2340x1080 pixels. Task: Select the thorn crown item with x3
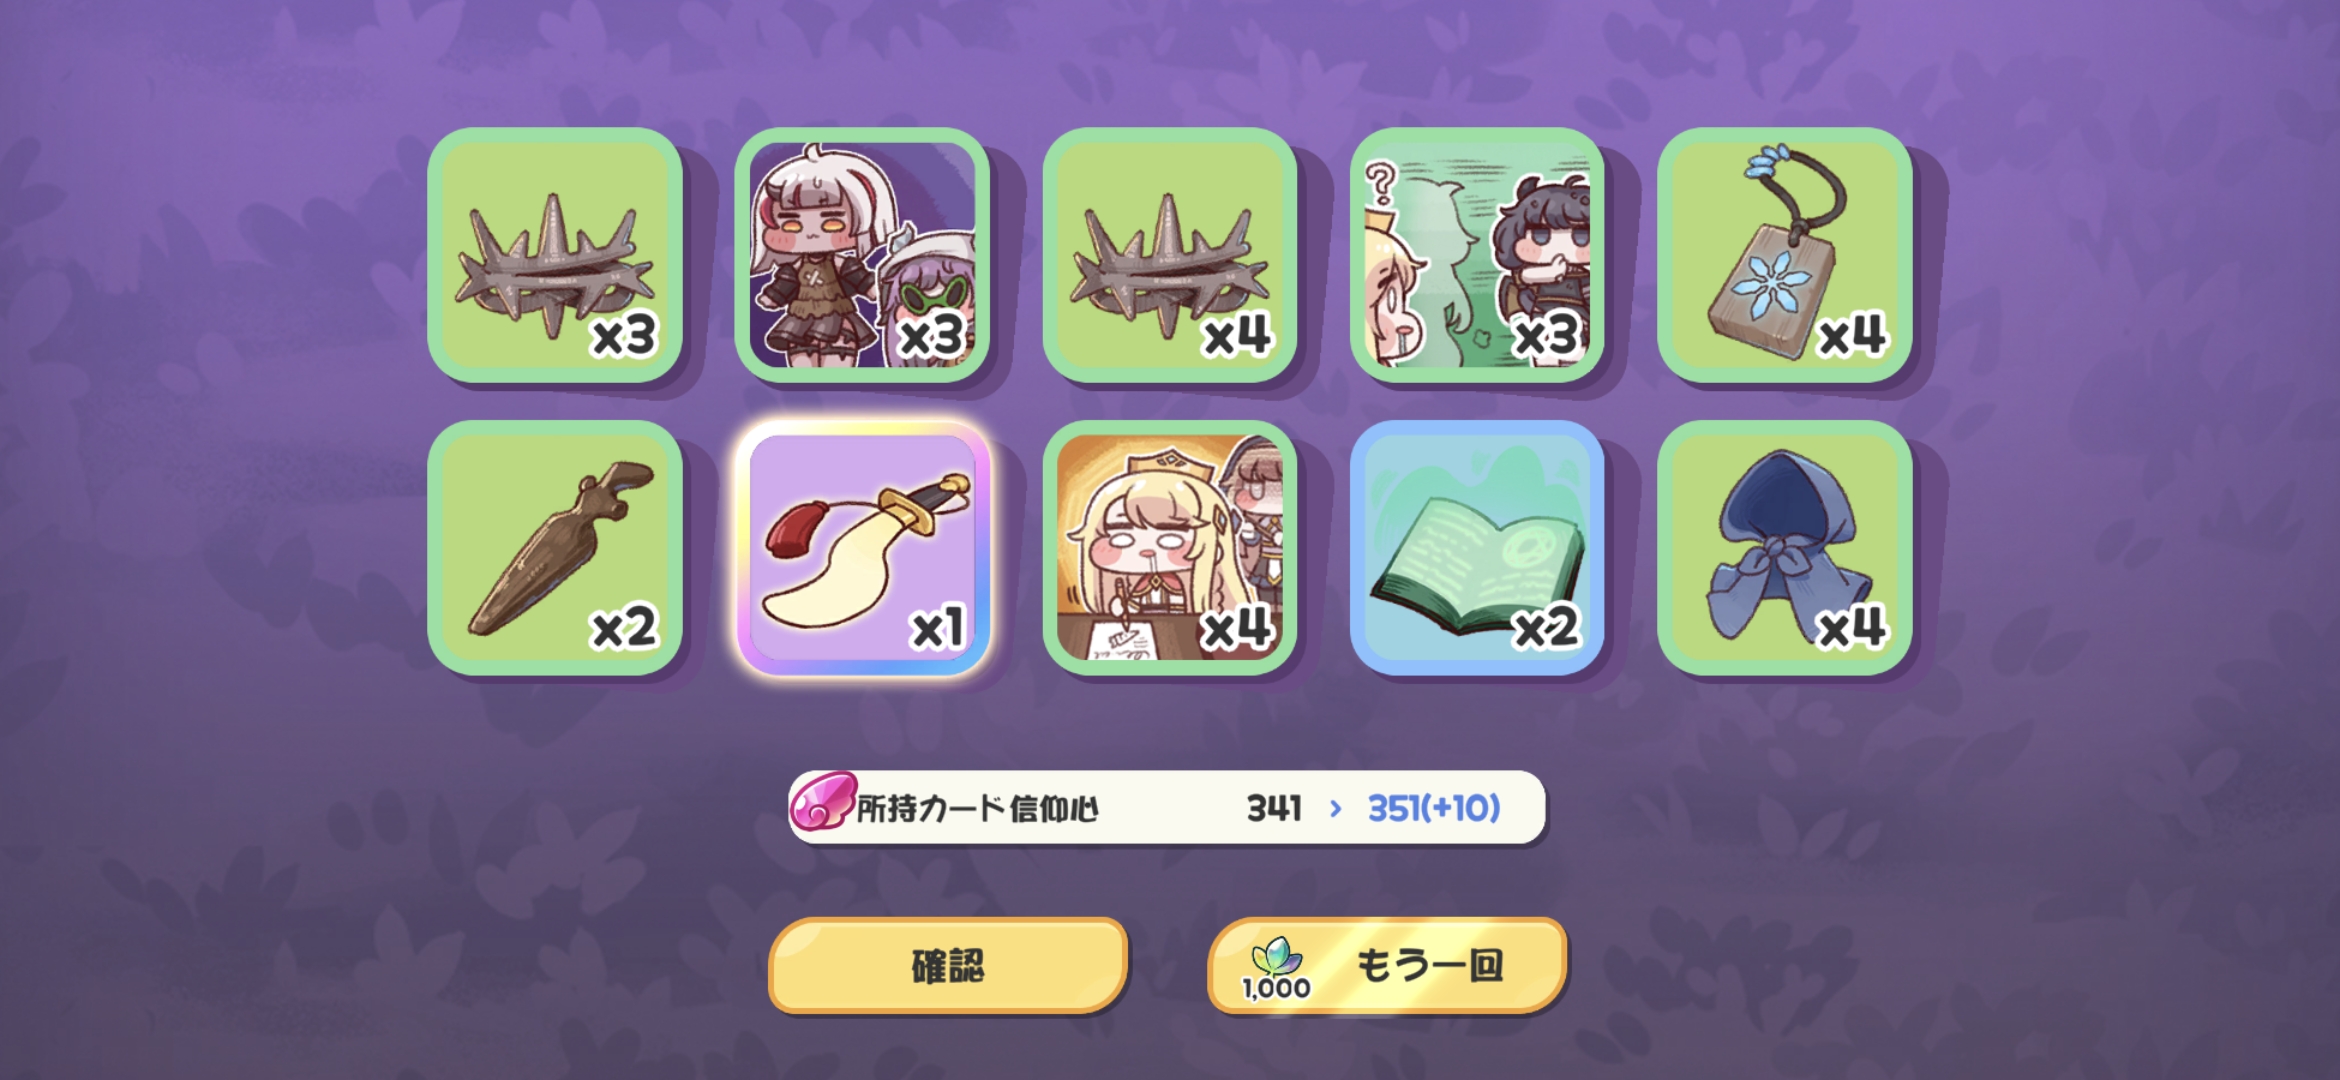(x=555, y=255)
